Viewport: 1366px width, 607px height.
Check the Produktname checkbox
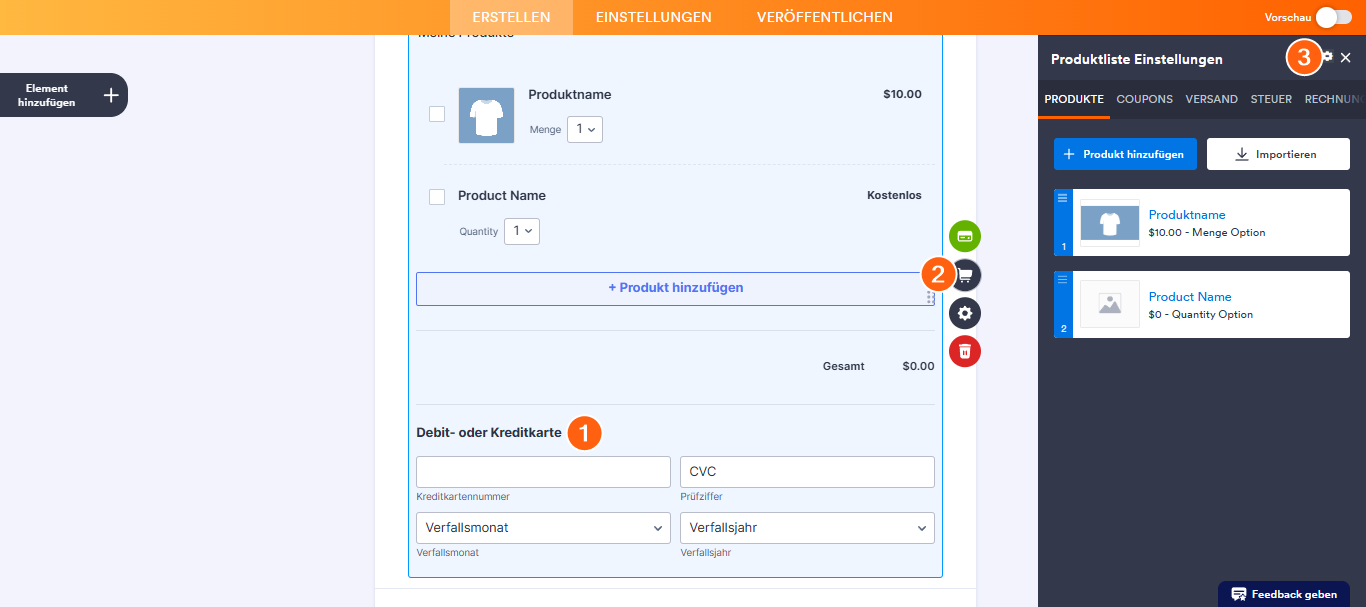[437, 114]
